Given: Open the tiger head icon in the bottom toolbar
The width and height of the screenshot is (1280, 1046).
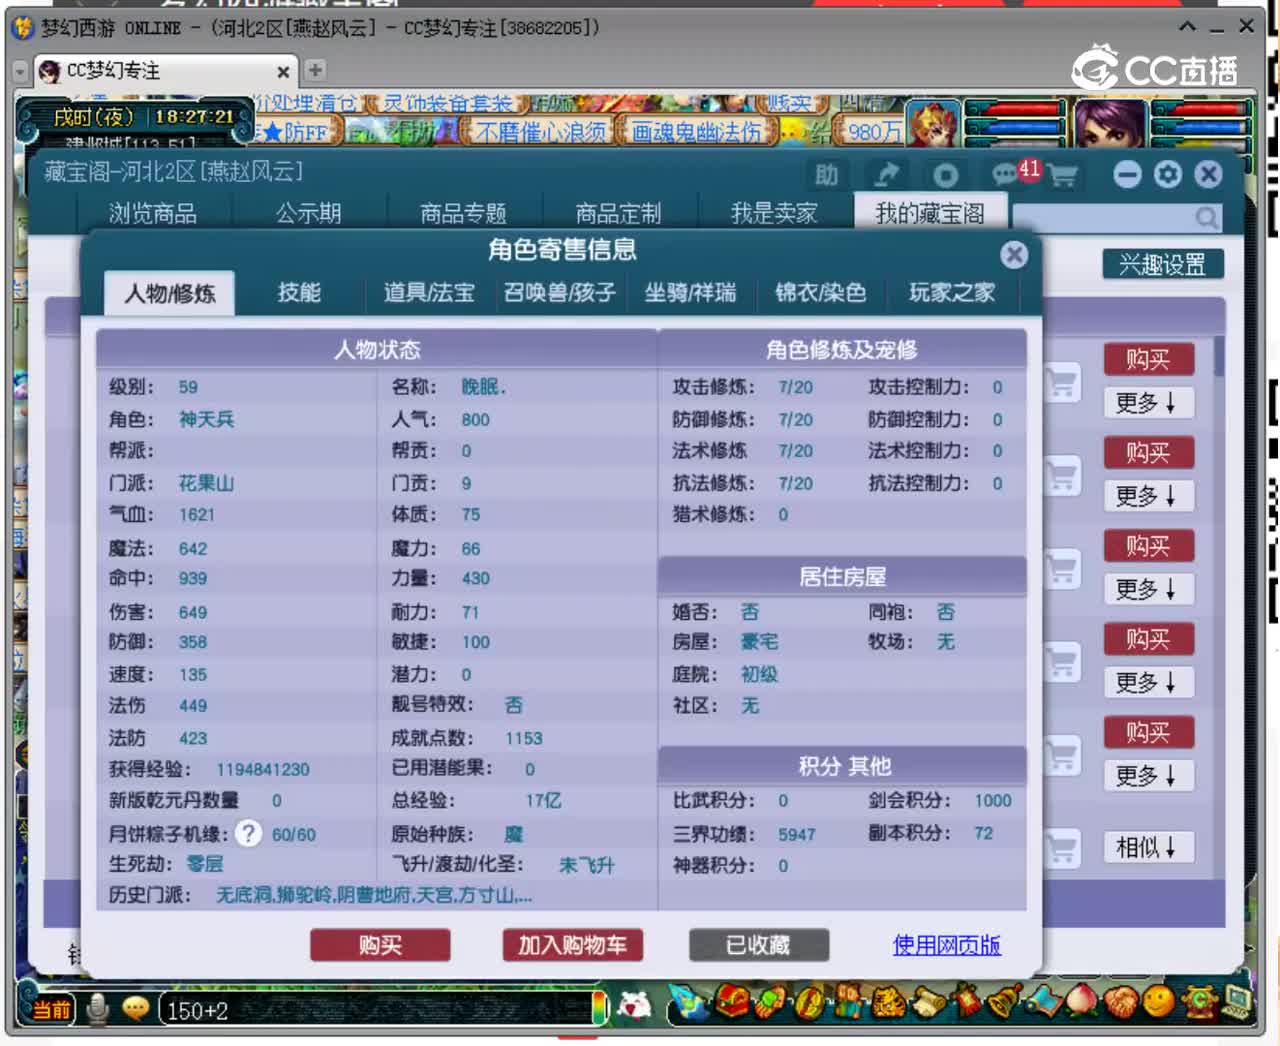Looking at the screenshot, I should pyautogui.click(x=888, y=1001).
